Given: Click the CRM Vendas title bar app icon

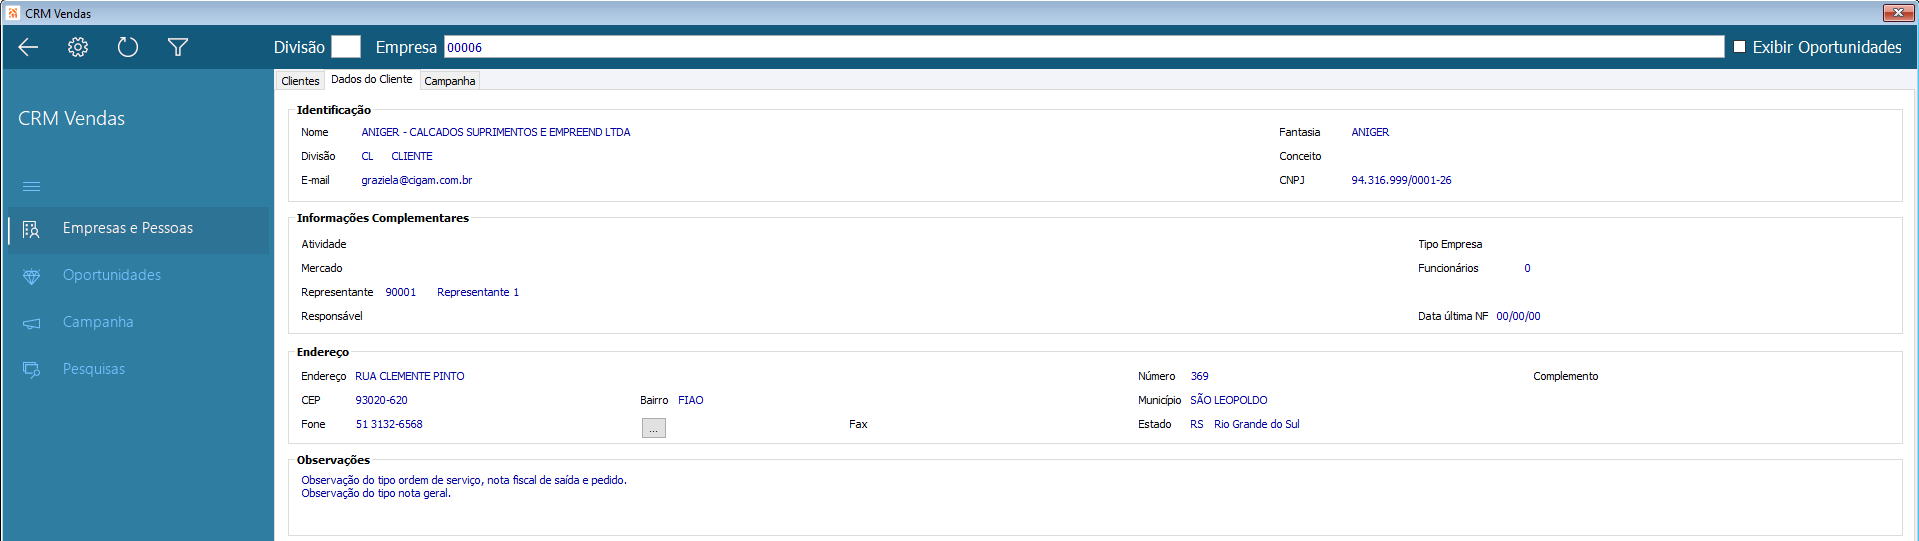Looking at the screenshot, I should 13,13.
